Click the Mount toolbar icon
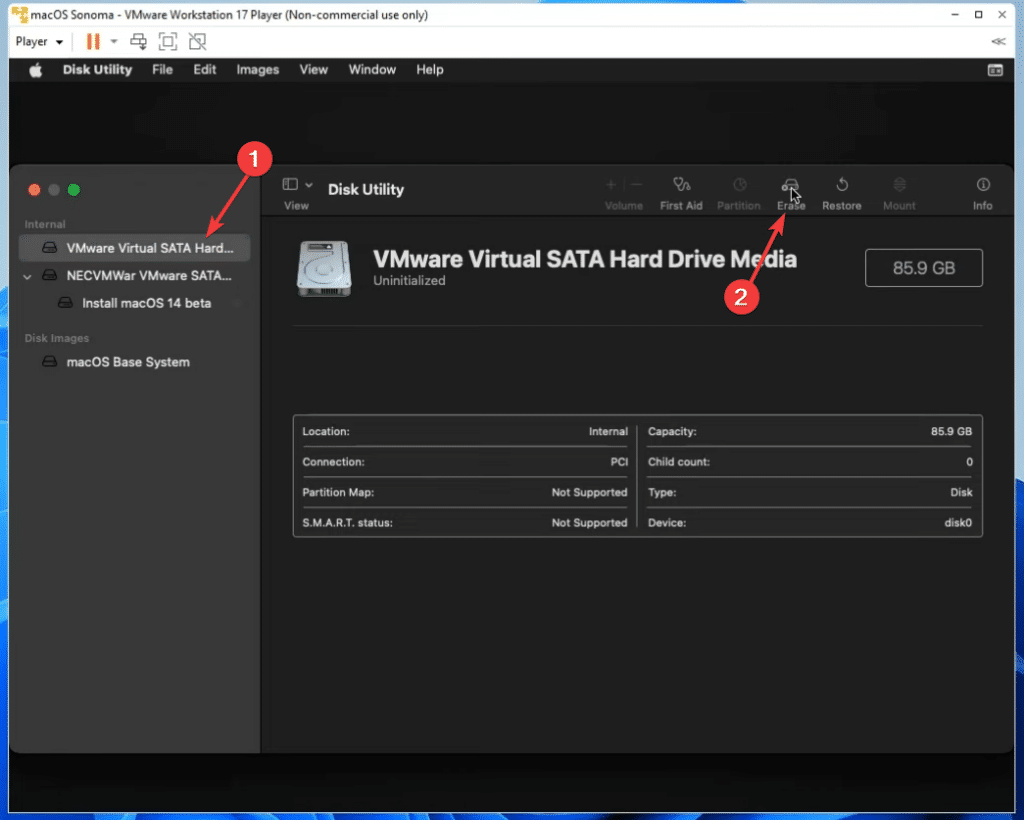Image resolution: width=1024 pixels, height=820 pixels. 899,185
